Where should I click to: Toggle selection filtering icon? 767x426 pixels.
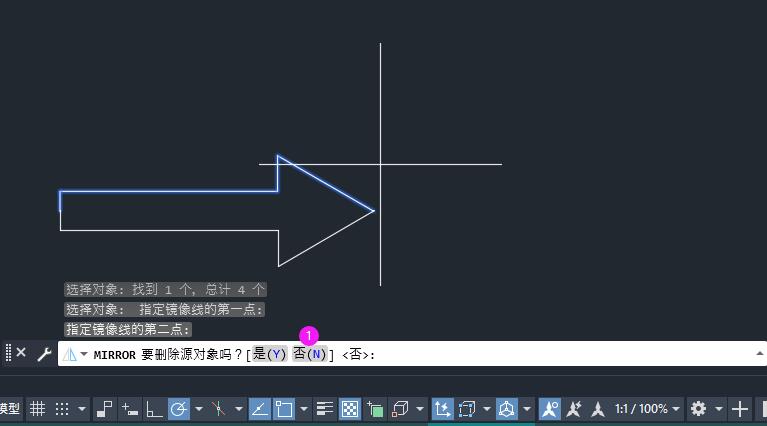click(x=467, y=408)
